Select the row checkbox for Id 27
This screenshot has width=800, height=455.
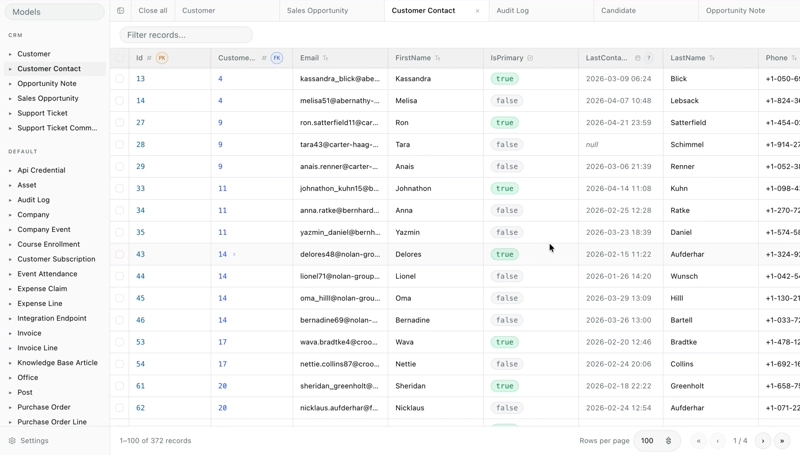click(119, 122)
